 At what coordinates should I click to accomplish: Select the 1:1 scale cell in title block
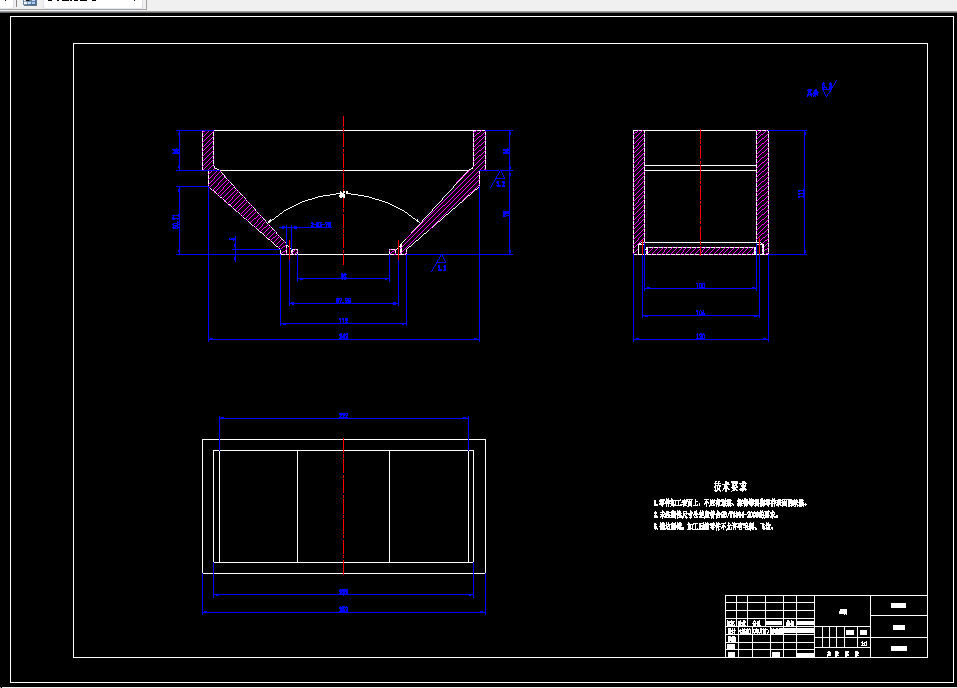864,643
